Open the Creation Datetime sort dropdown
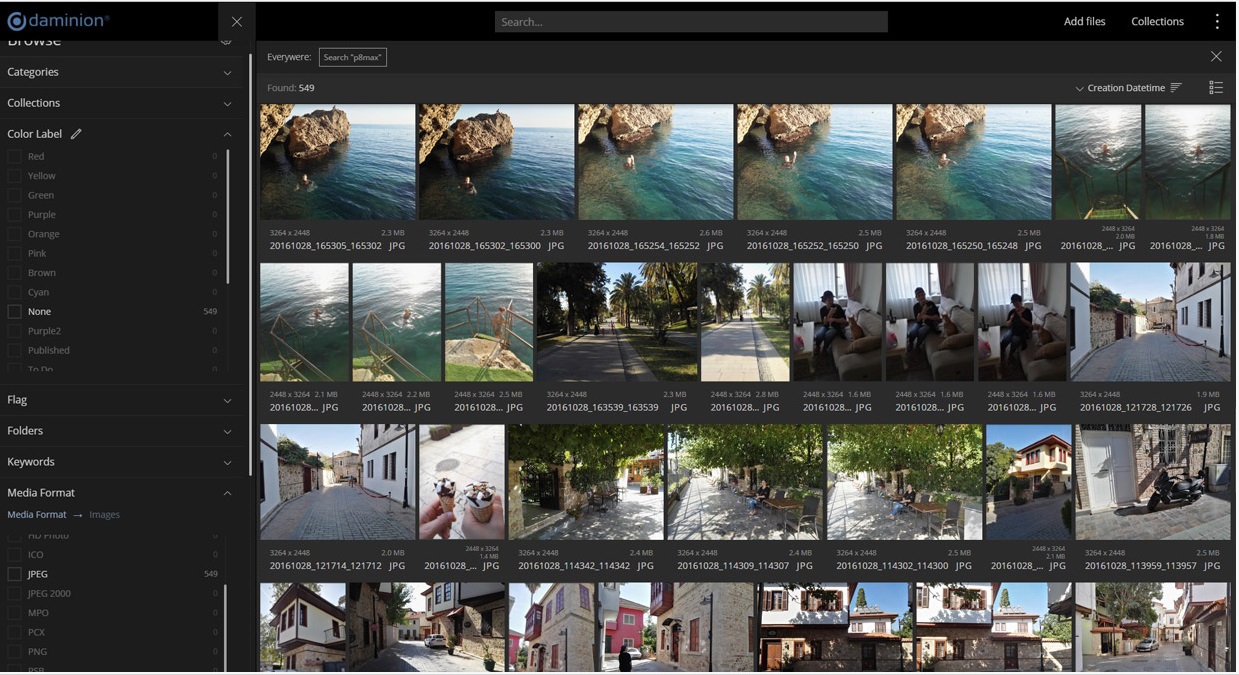The image size is (1239, 675). 1126,88
